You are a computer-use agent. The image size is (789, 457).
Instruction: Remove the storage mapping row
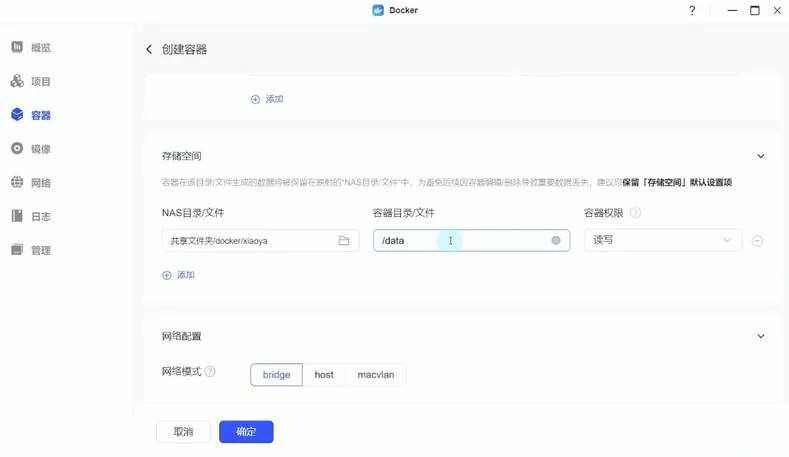point(757,241)
